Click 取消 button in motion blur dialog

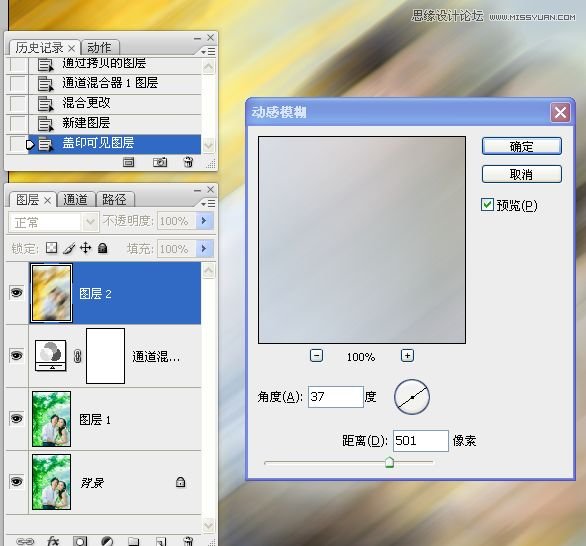tap(522, 174)
